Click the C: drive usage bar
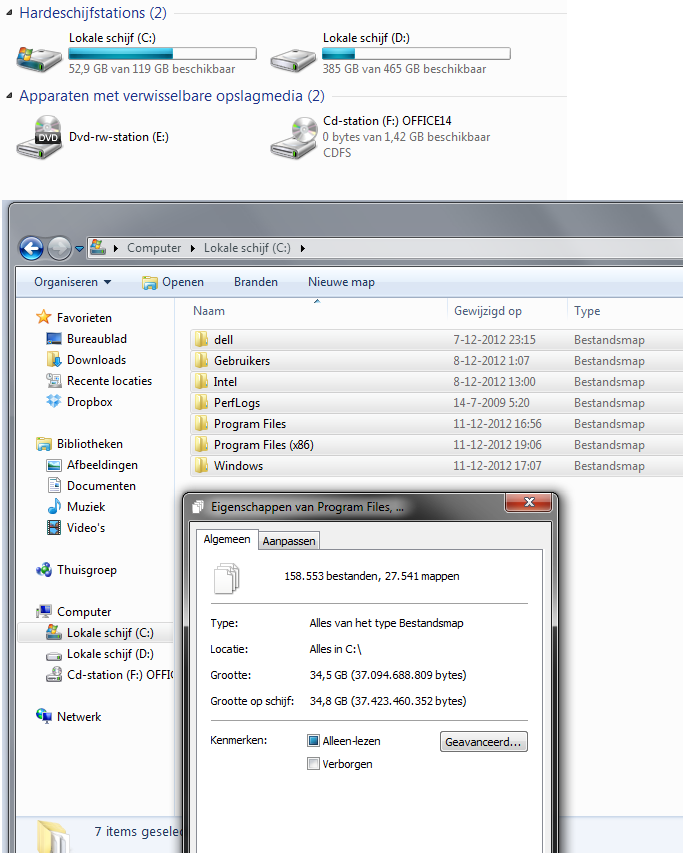The height and width of the screenshot is (853, 683). [163, 53]
